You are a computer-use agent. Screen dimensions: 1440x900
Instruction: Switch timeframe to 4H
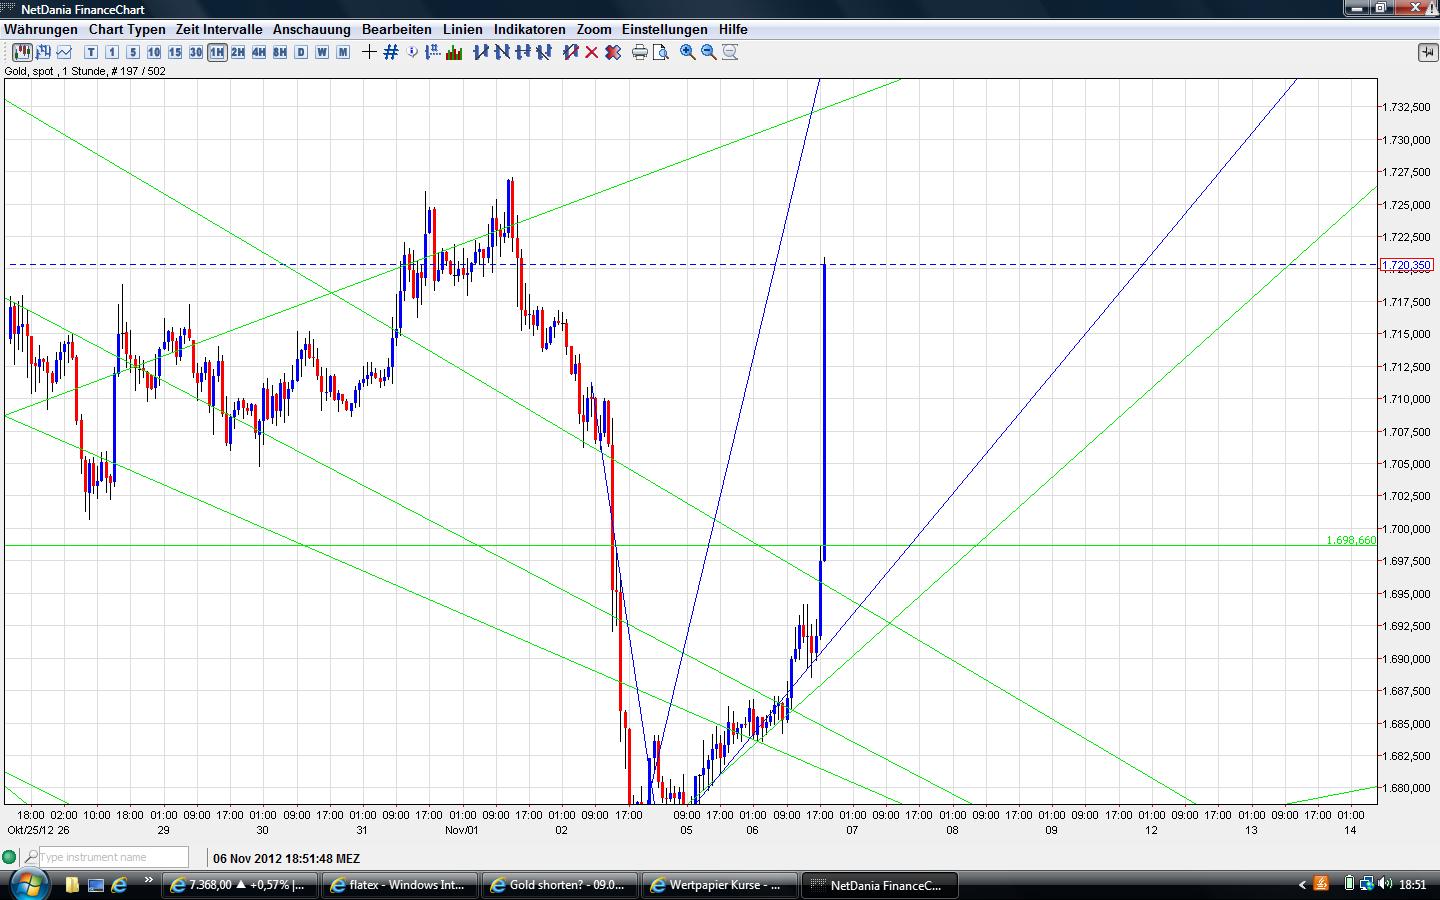point(257,52)
